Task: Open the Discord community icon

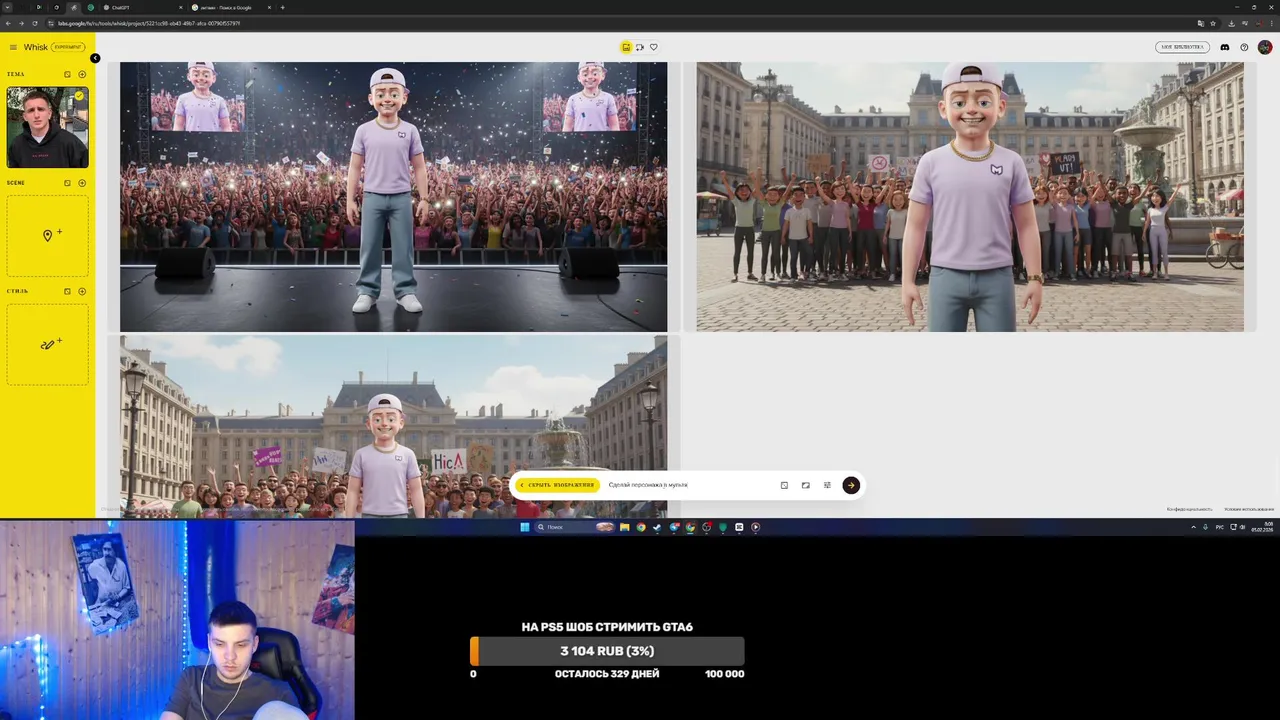Action: pyautogui.click(x=1225, y=47)
